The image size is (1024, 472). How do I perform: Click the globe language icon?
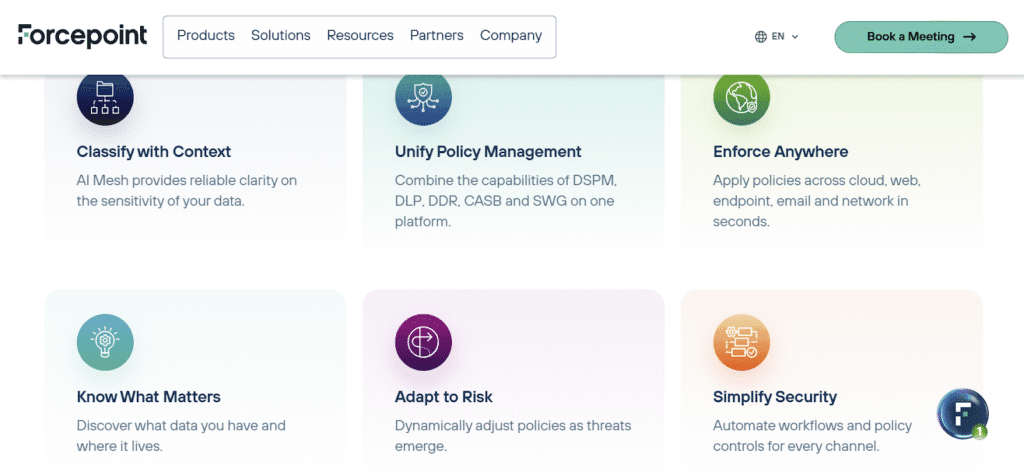(761, 37)
